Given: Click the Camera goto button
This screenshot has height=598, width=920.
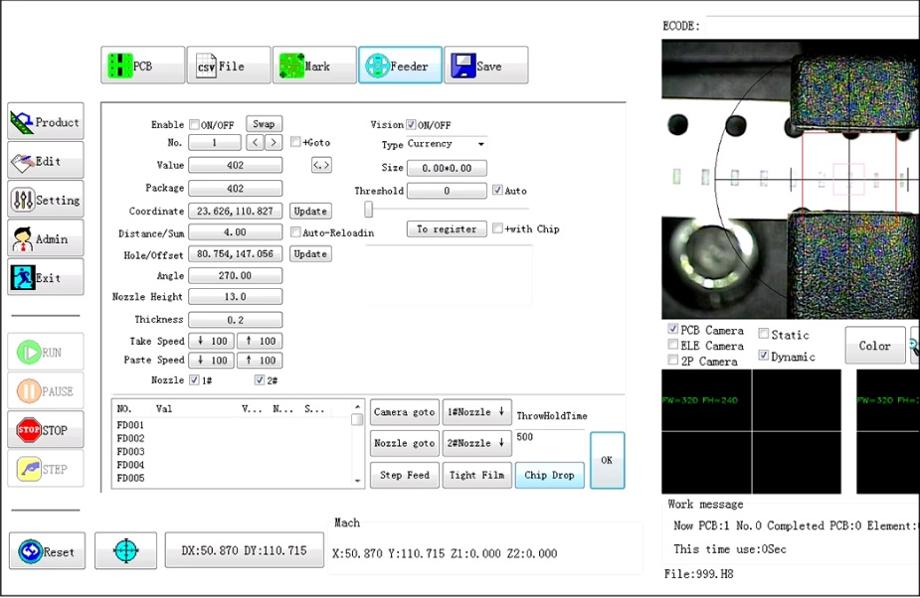Looking at the screenshot, I should coord(404,412).
